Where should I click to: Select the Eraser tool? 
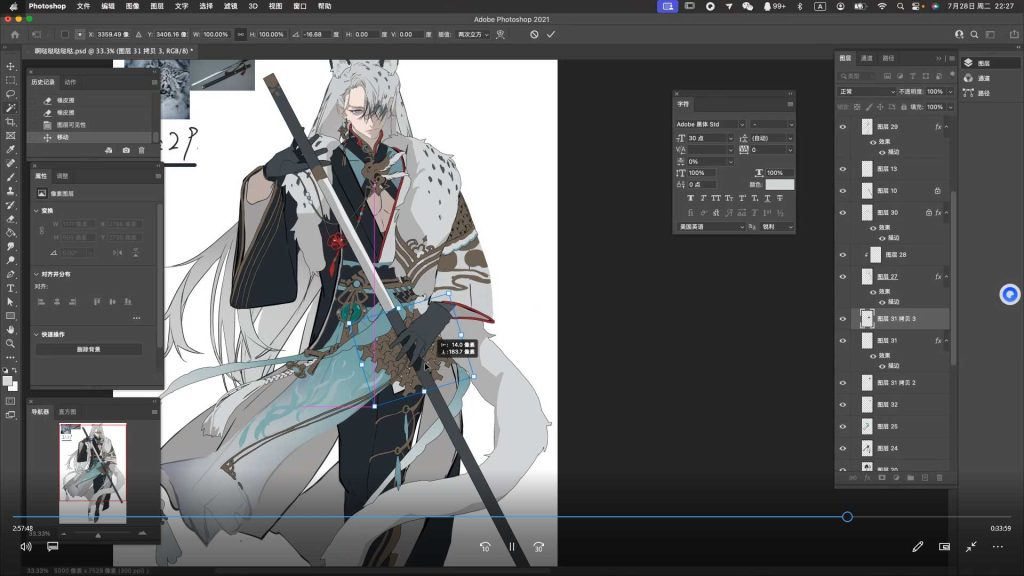pos(10,219)
